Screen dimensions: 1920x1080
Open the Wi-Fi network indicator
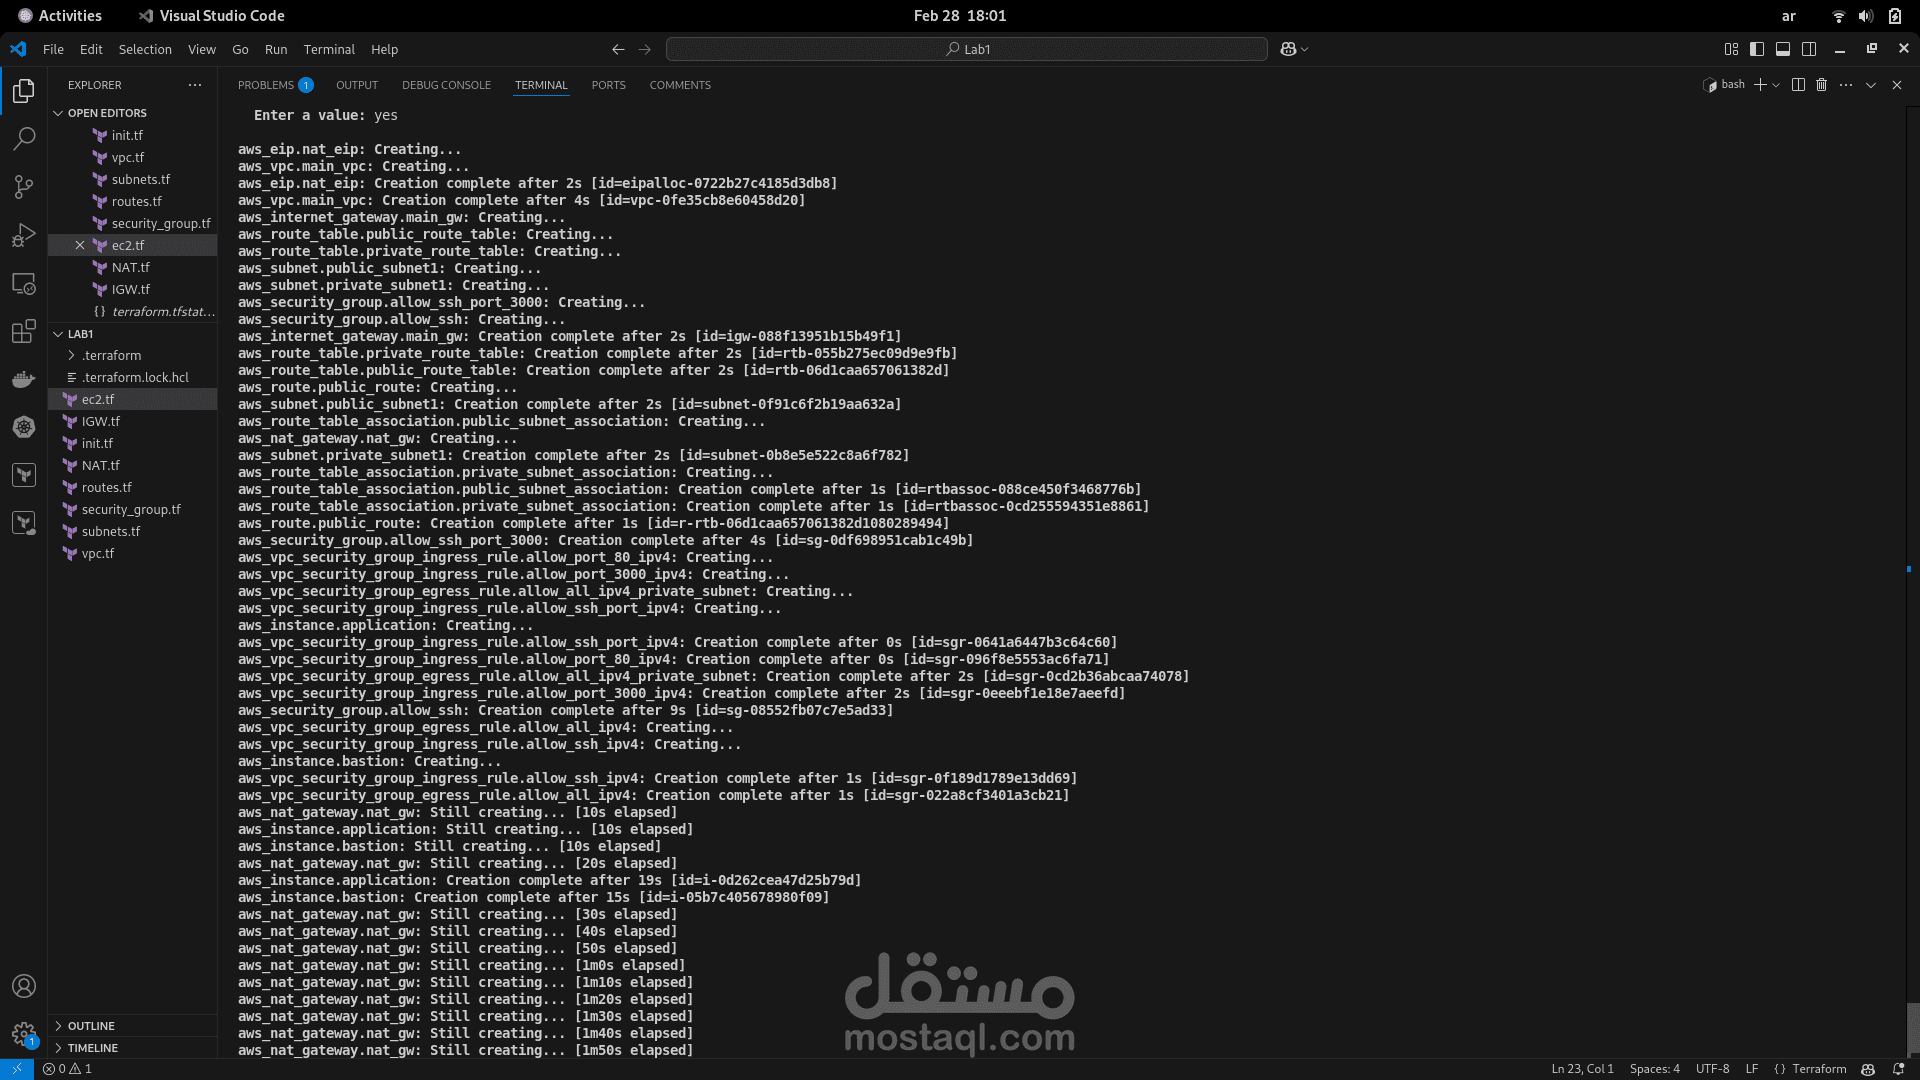tap(1838, 16)
